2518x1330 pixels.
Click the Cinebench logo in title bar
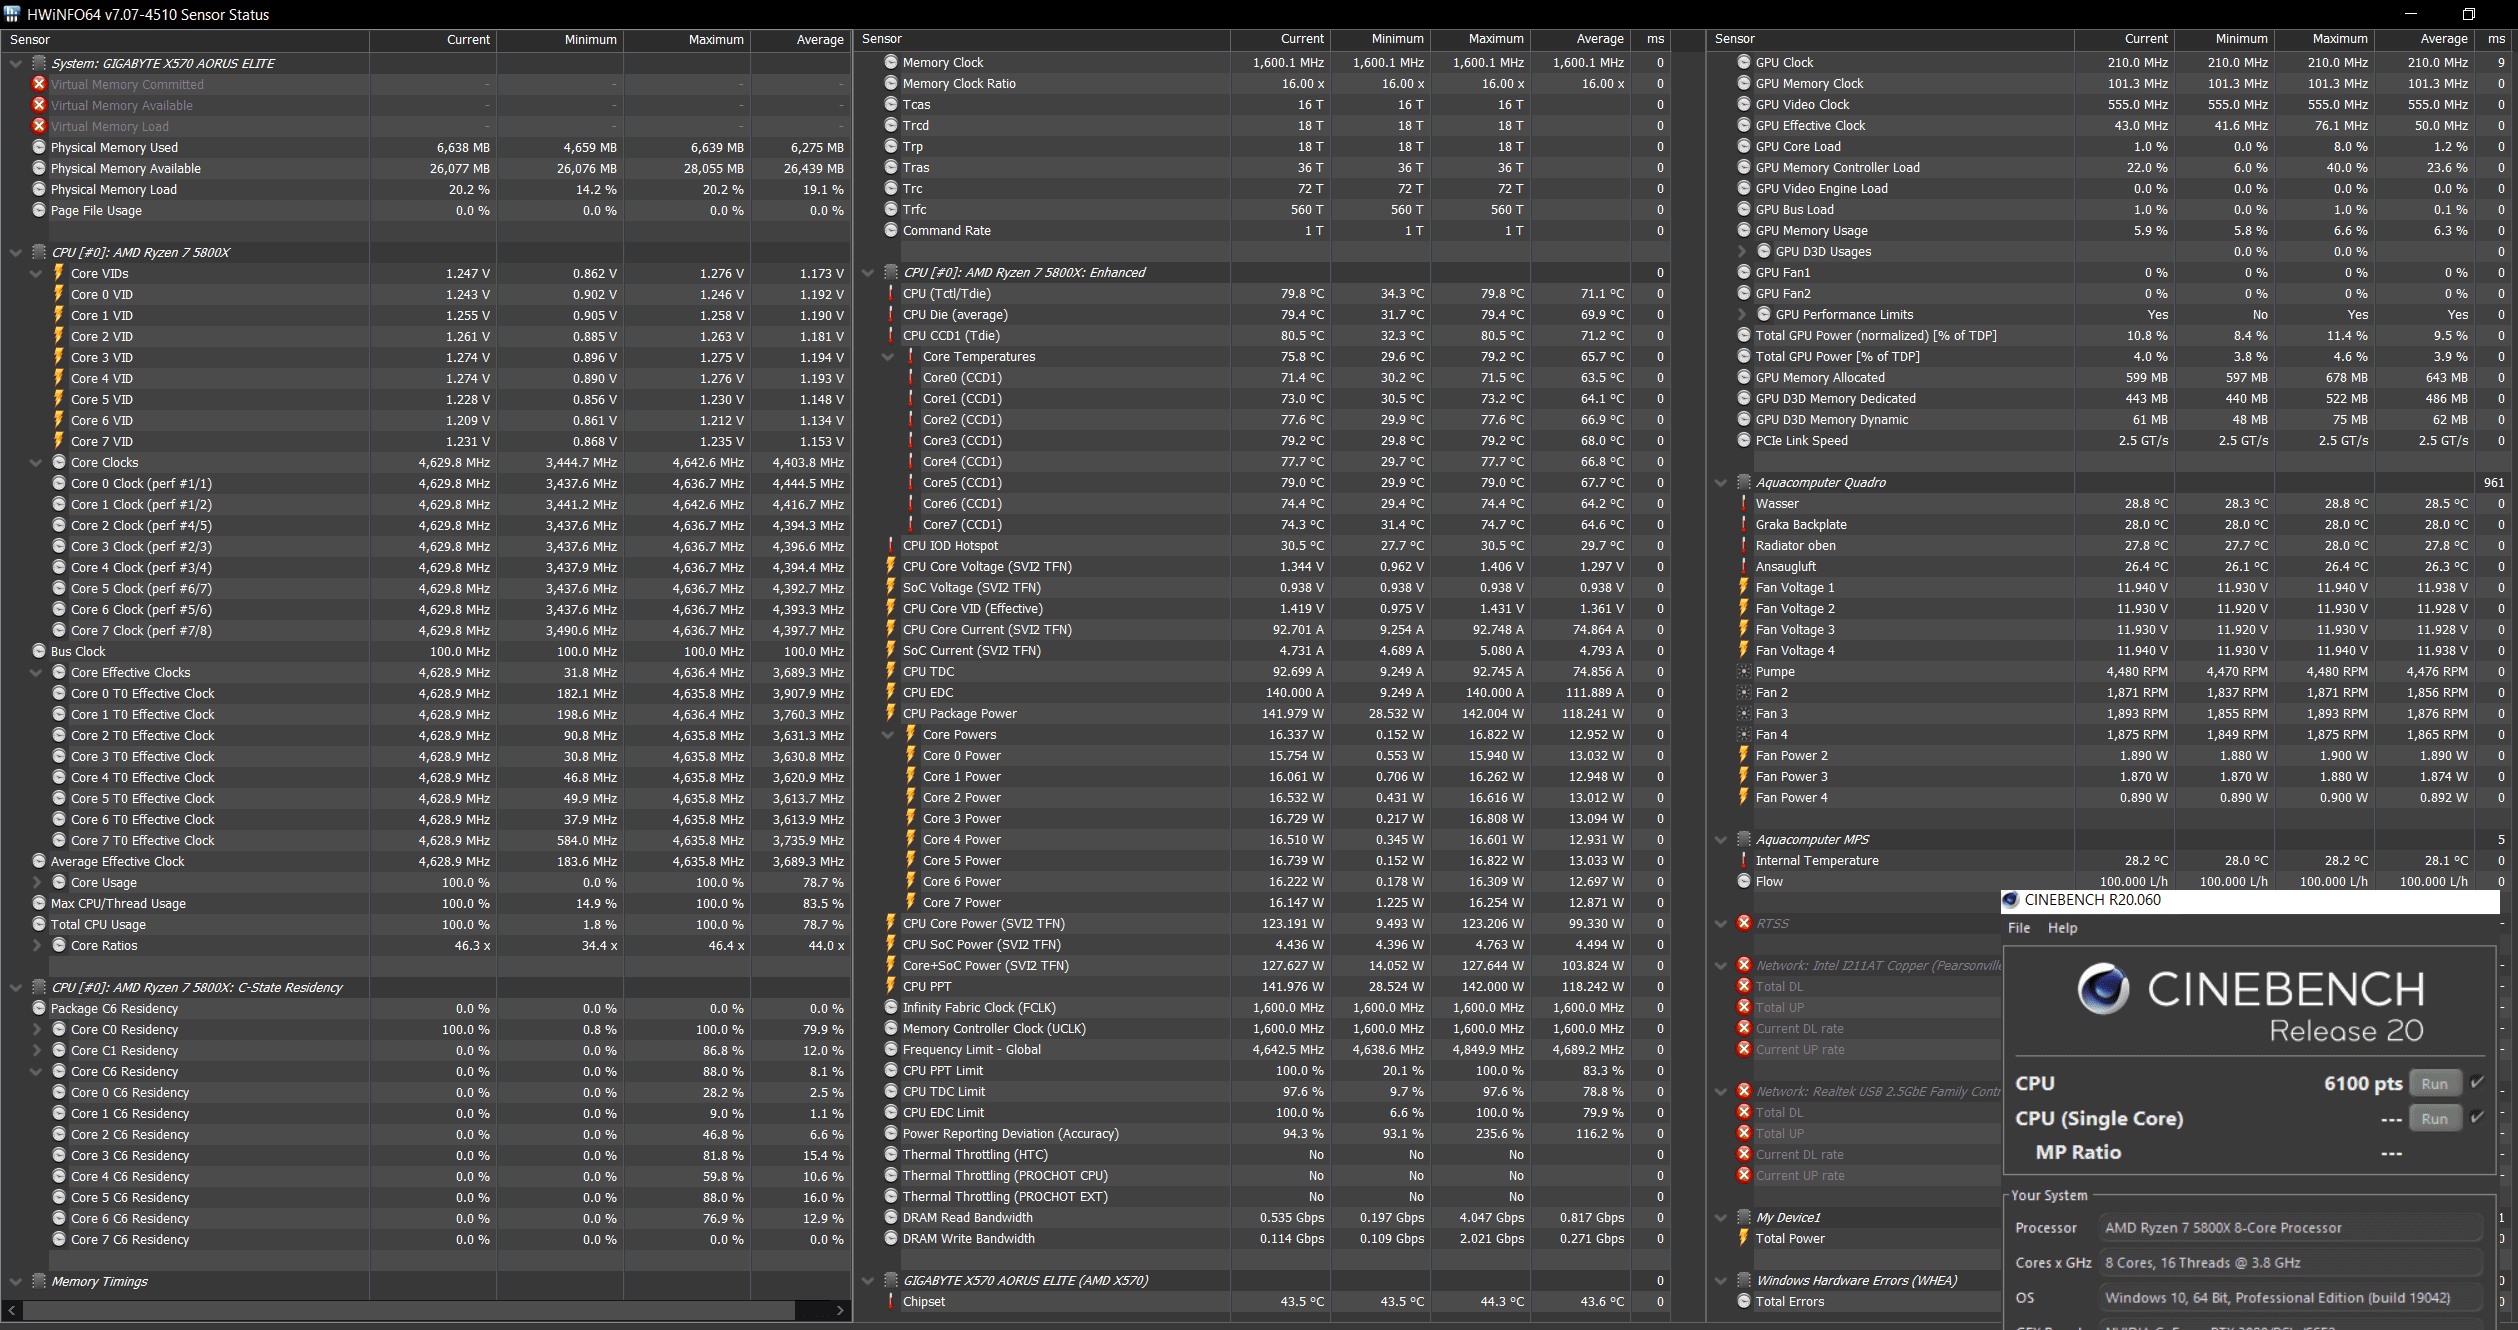[2010, 900]
